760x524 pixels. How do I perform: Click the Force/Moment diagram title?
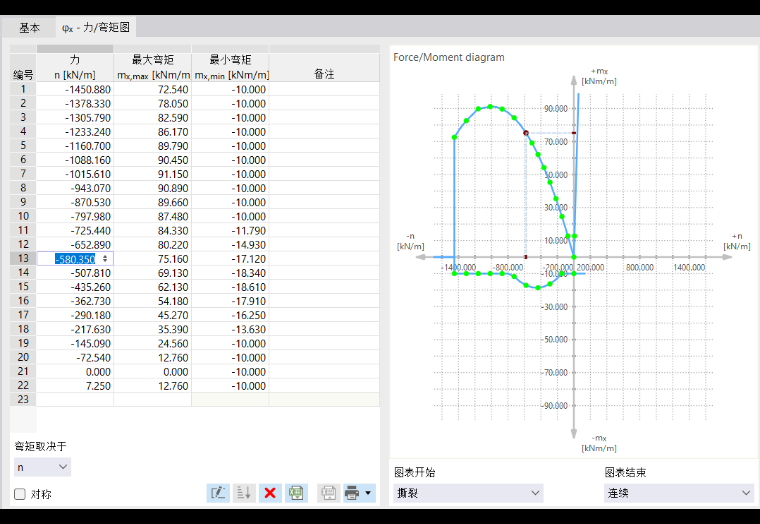[x=448, y=57]
